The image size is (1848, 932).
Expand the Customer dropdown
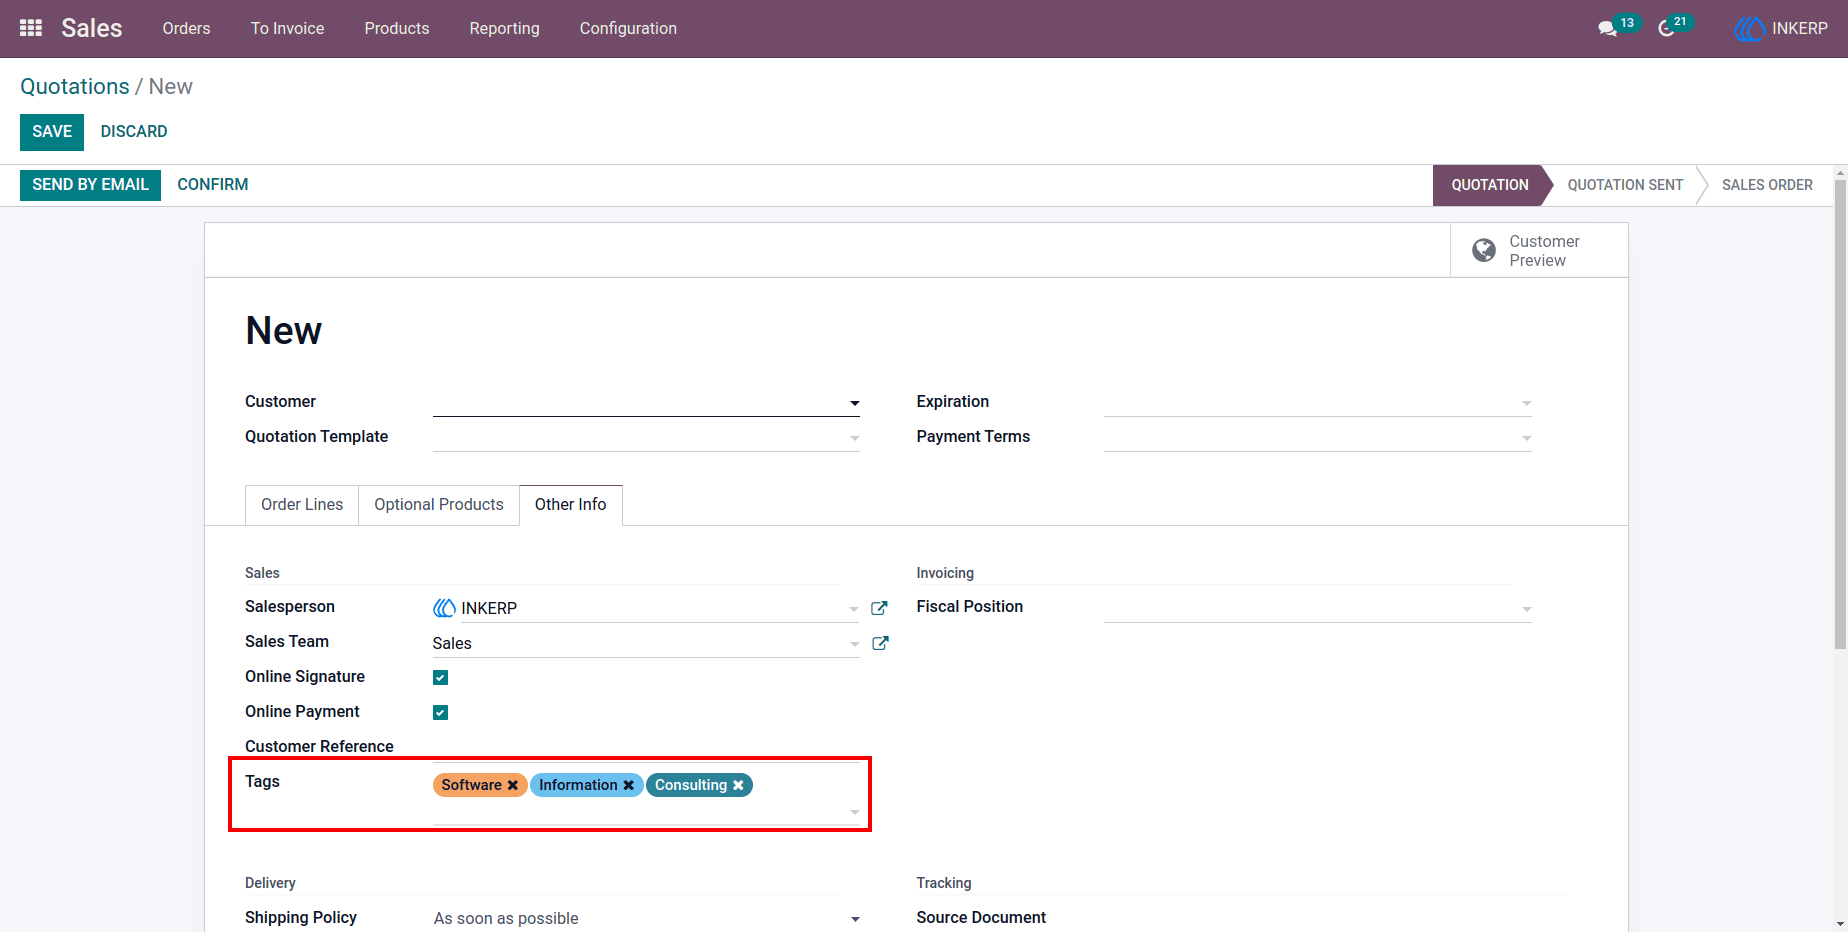point(855,403)
